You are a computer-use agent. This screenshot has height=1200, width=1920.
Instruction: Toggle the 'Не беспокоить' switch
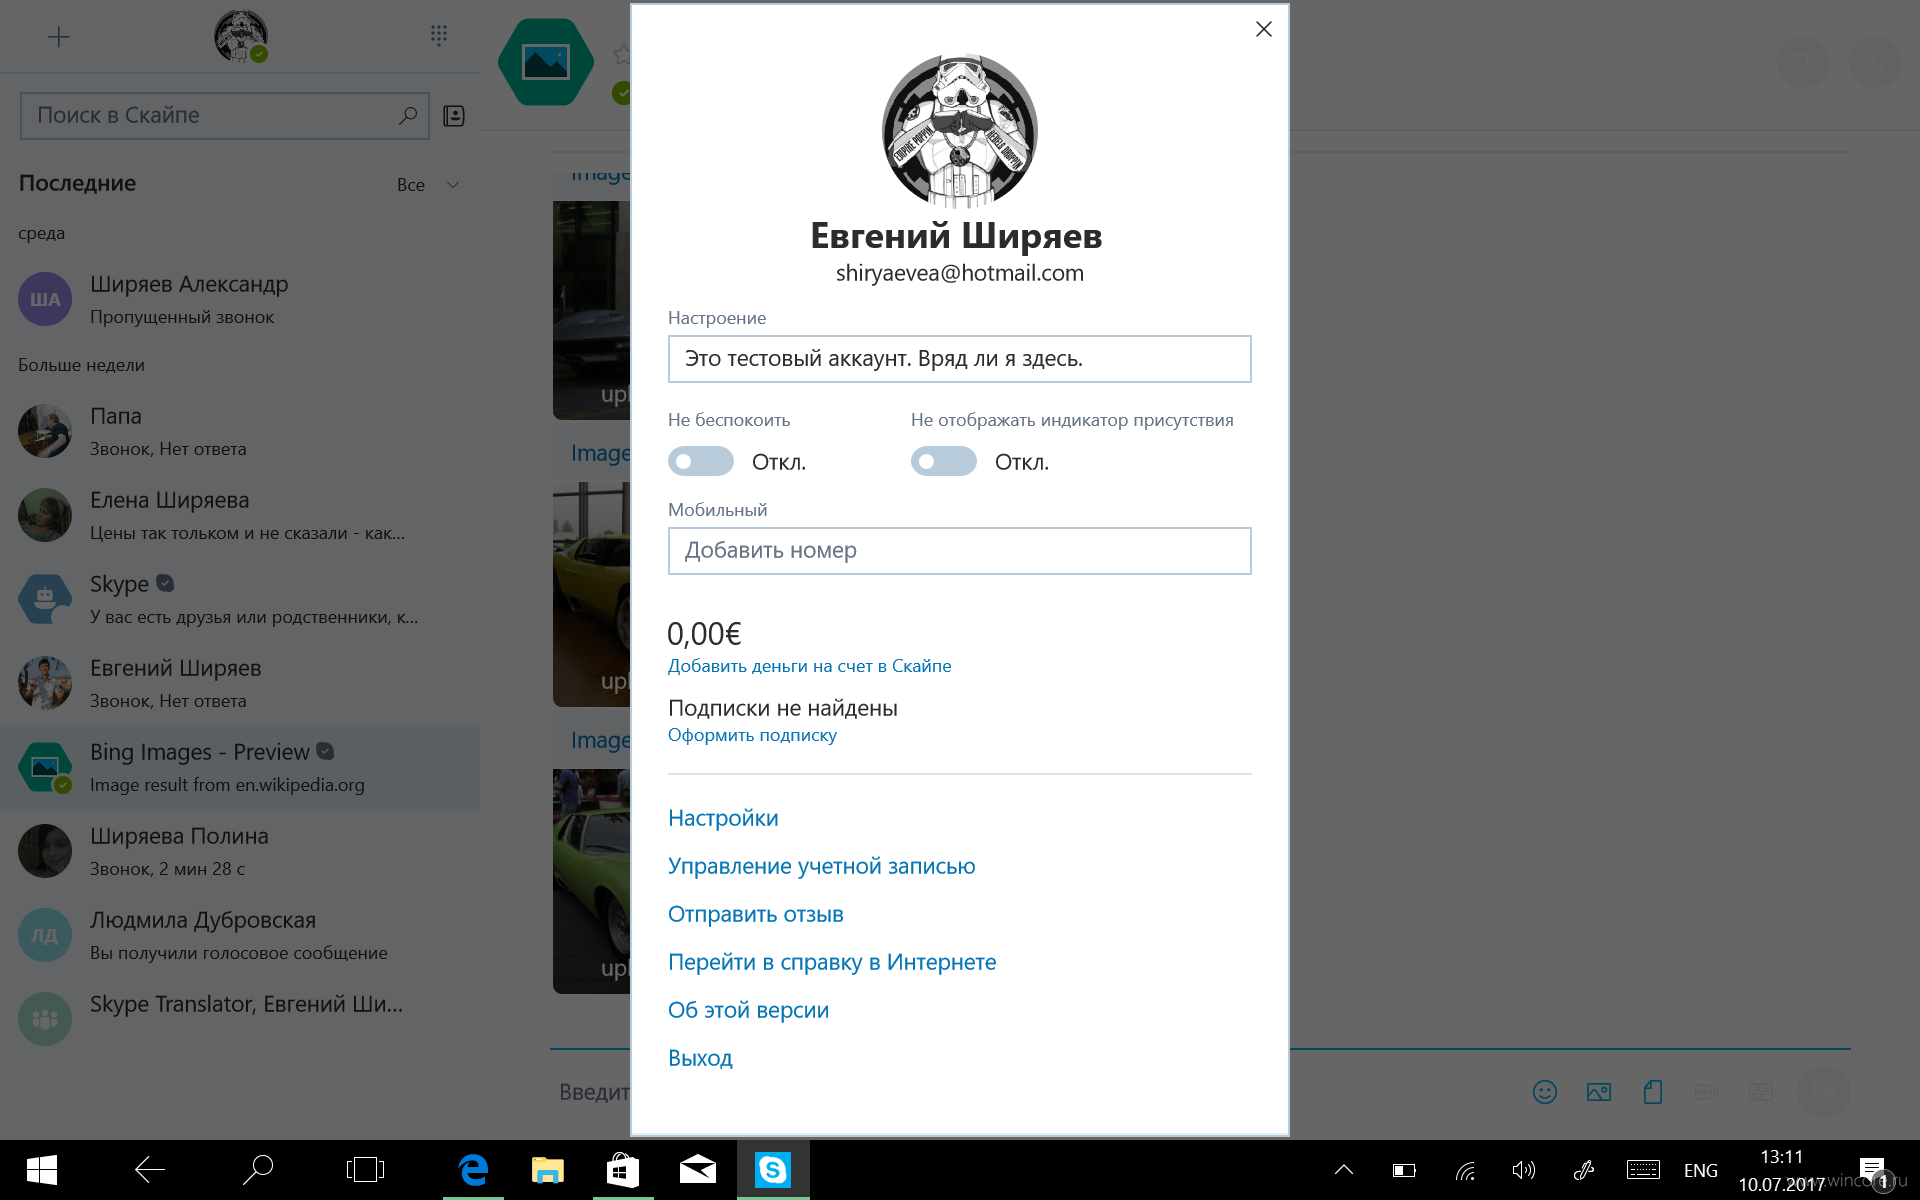tap(701, 462)
